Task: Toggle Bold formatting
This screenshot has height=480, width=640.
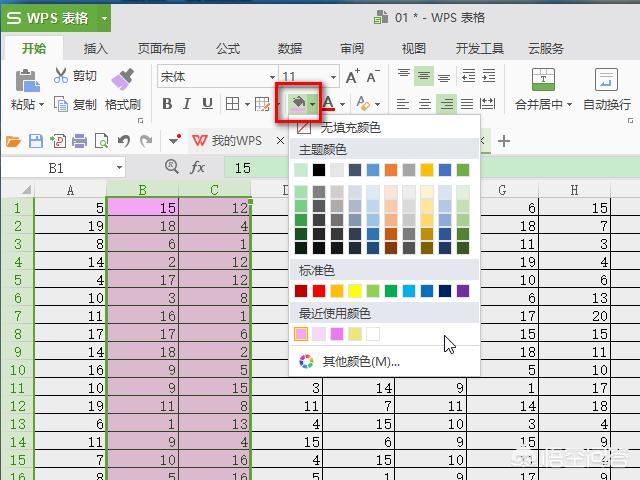Action: coord(167,104)
